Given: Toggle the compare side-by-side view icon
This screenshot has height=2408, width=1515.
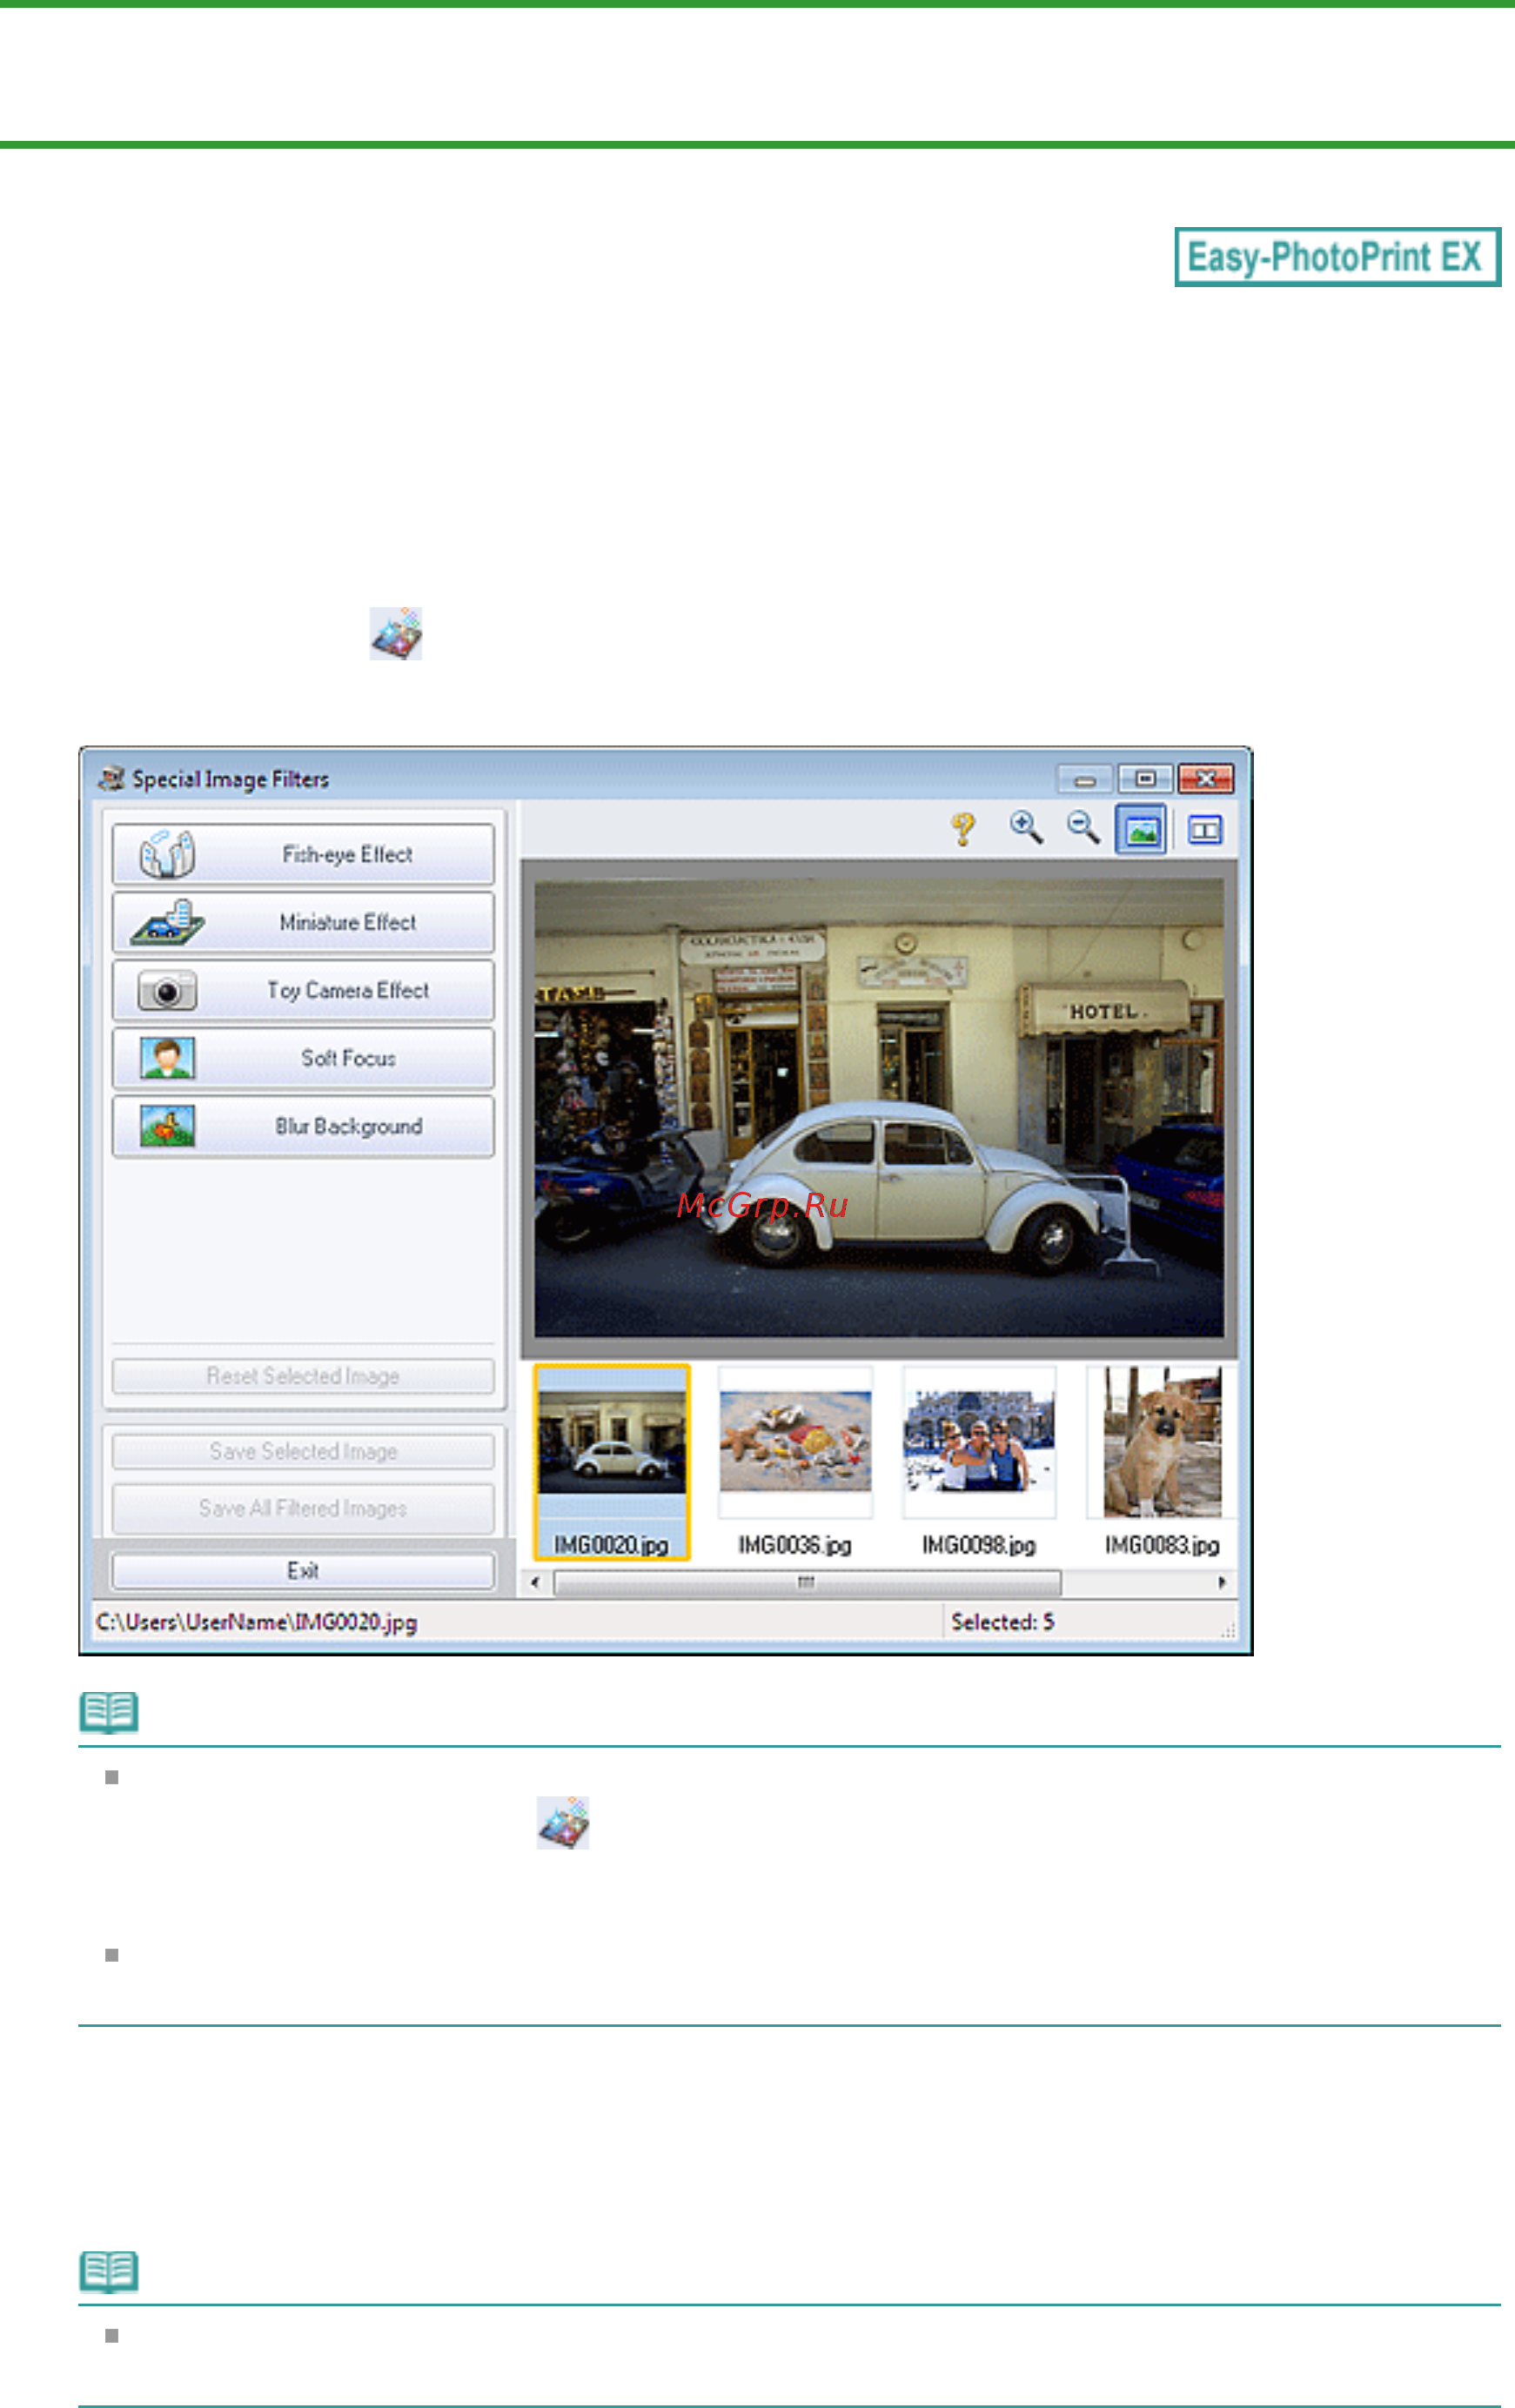Looking at the screenshot, I should [x=1204, y=830].
